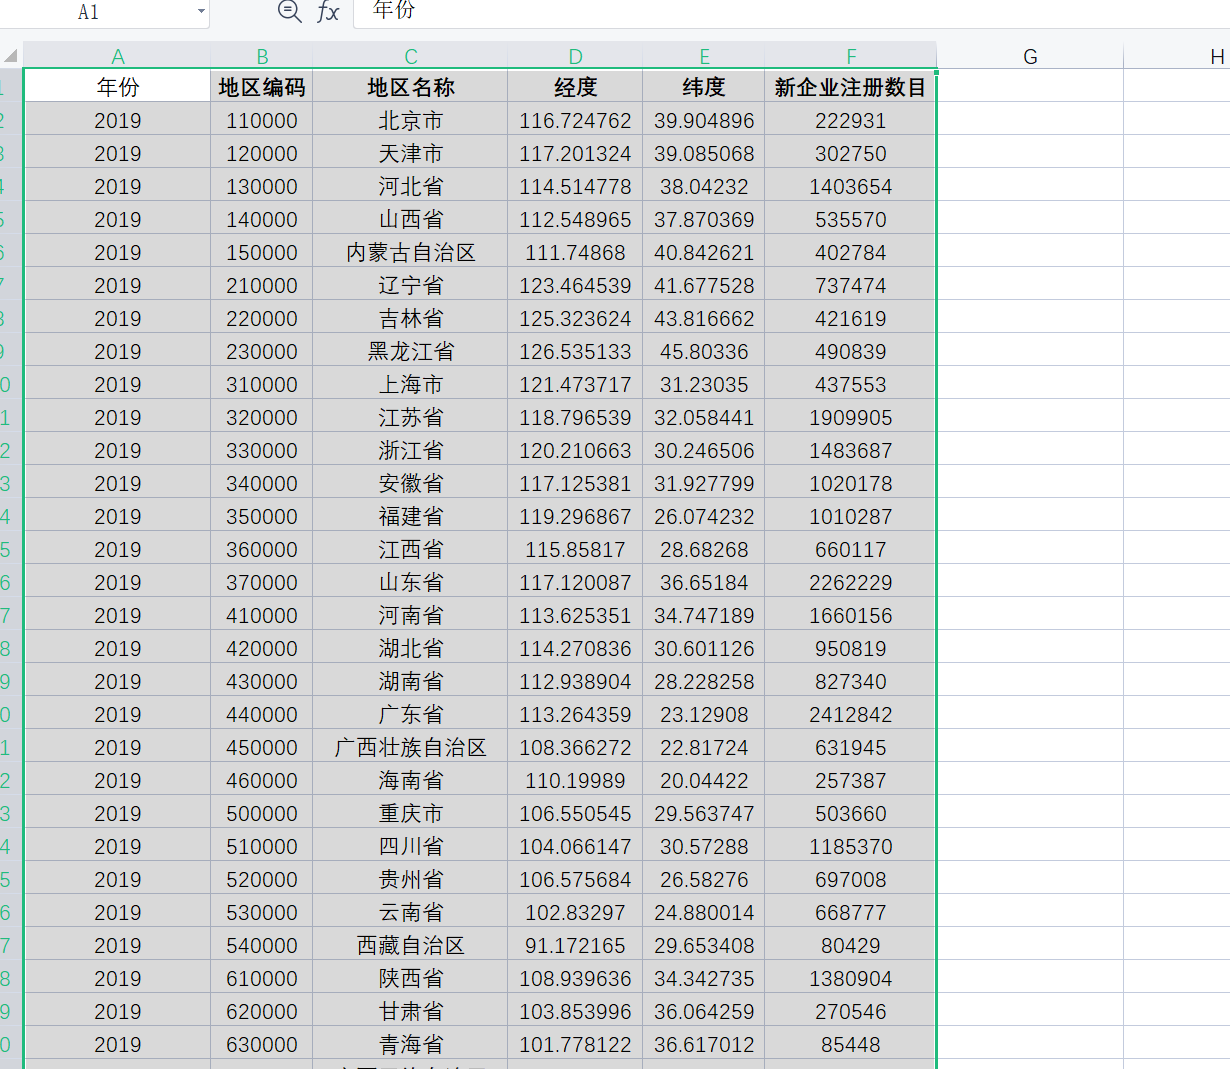Select the cell containing 湖北省
The height and width of the screenshot is (1069, 1230).
[x=411, y=648]
